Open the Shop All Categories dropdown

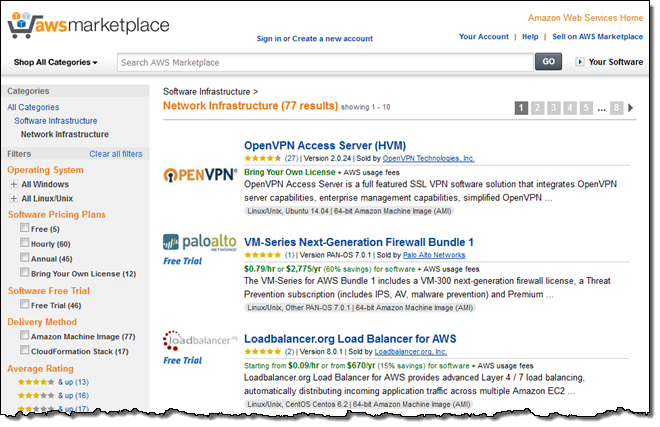(x=56, y=62)
